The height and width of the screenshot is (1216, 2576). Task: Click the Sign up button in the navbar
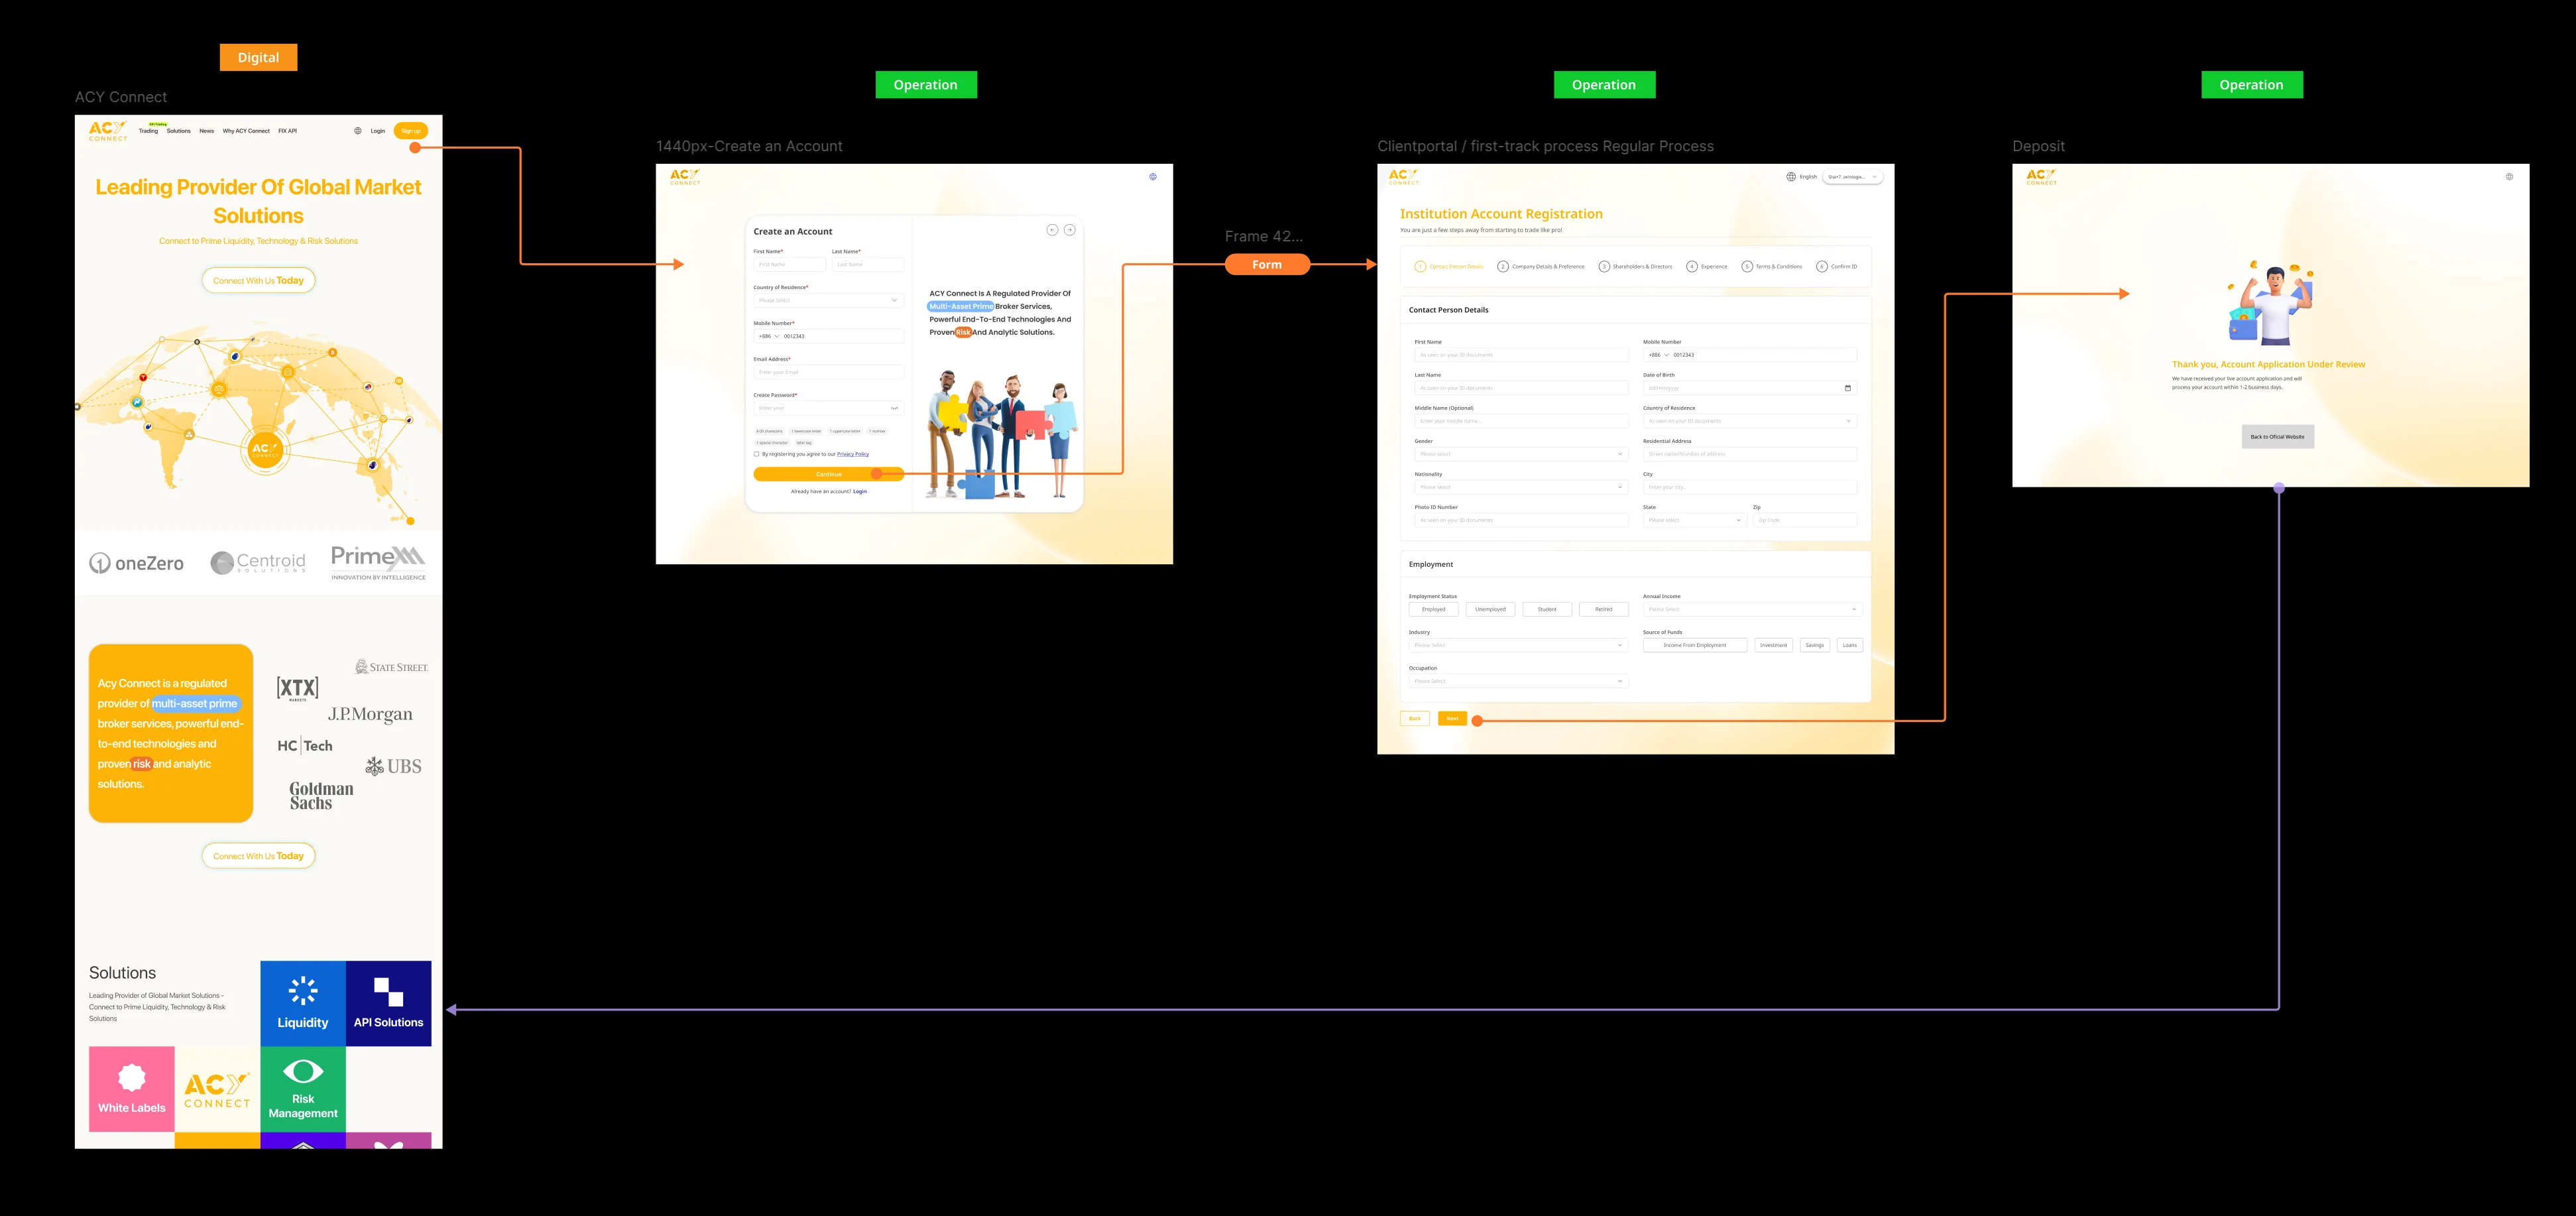pos(411,131)
